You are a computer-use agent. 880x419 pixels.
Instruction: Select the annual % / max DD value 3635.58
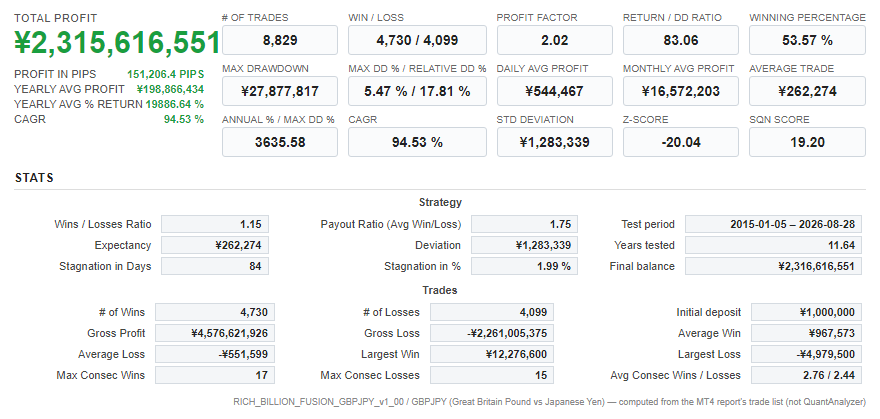(x=280, y=142)
